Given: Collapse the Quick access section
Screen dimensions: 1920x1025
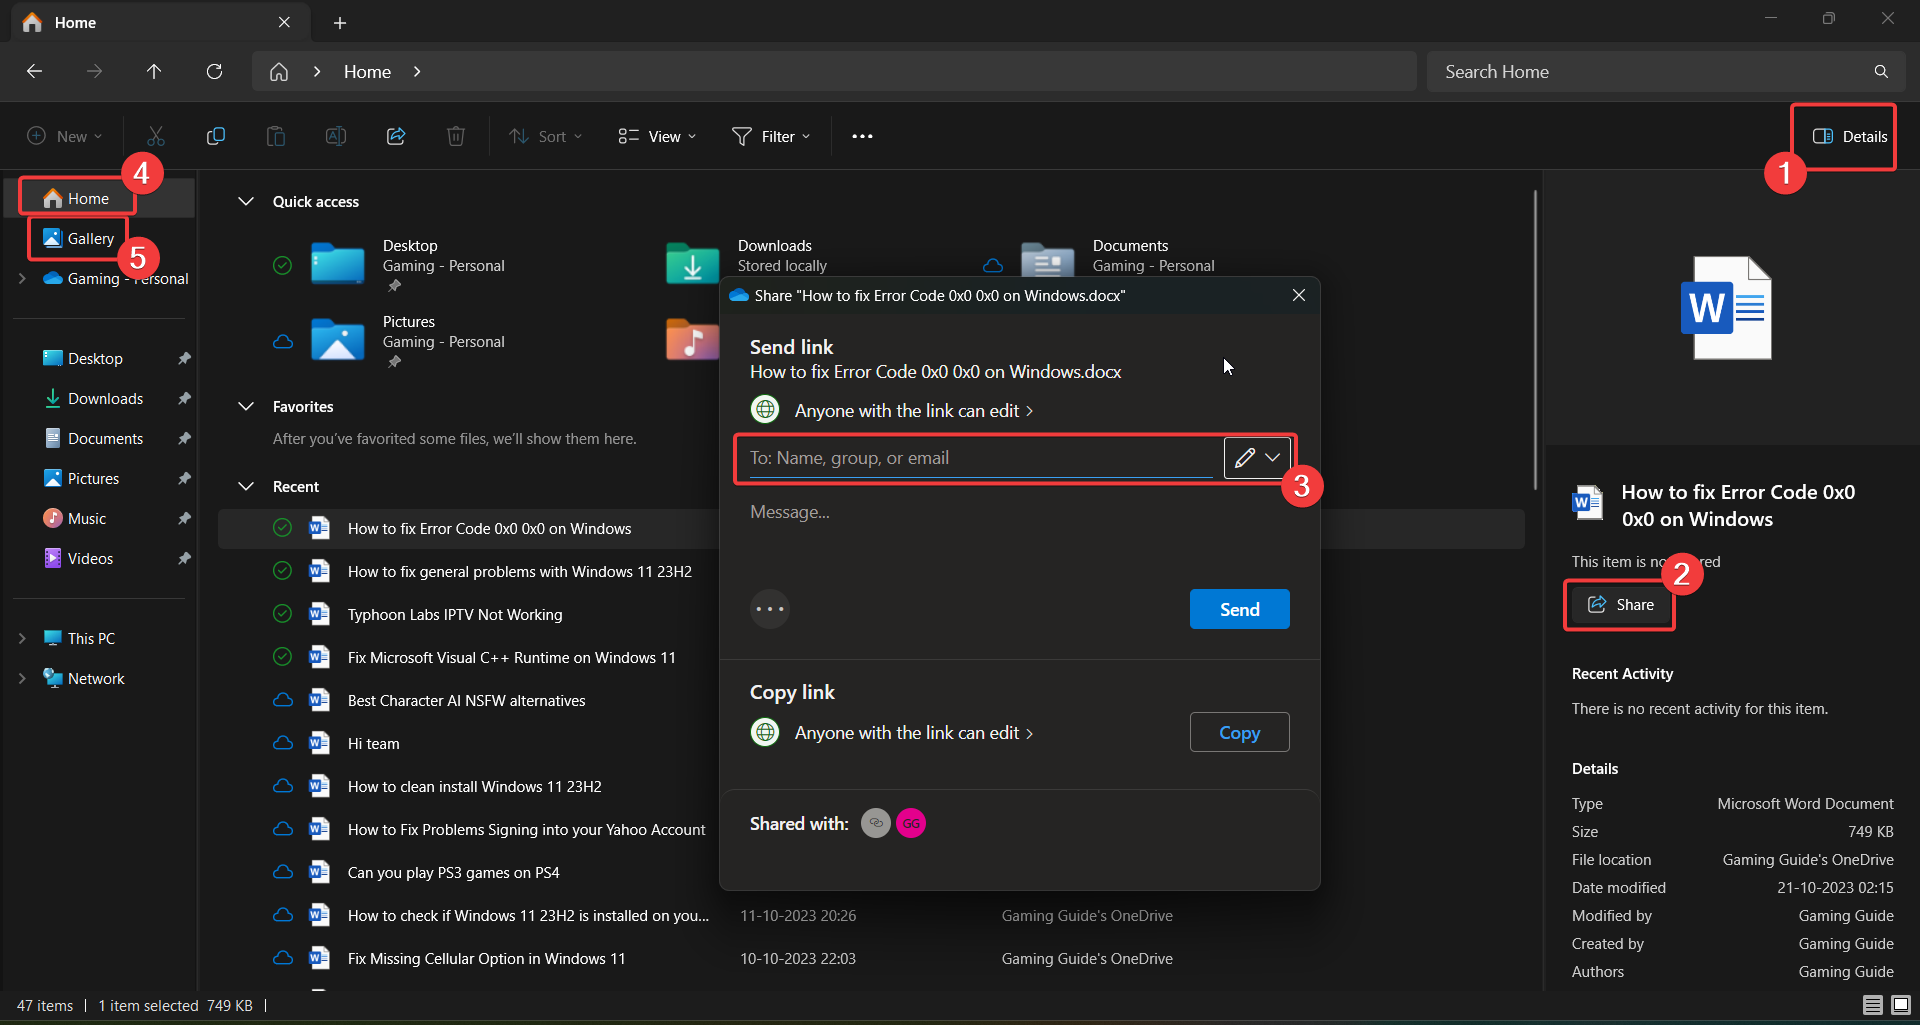Looking at the screenshot, I should pyautogui.click(x=246, y=201).
